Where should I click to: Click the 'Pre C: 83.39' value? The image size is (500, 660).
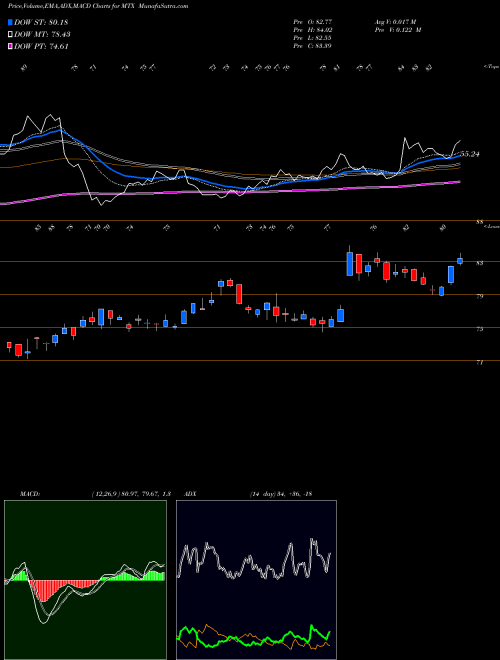tap(313, 46)
